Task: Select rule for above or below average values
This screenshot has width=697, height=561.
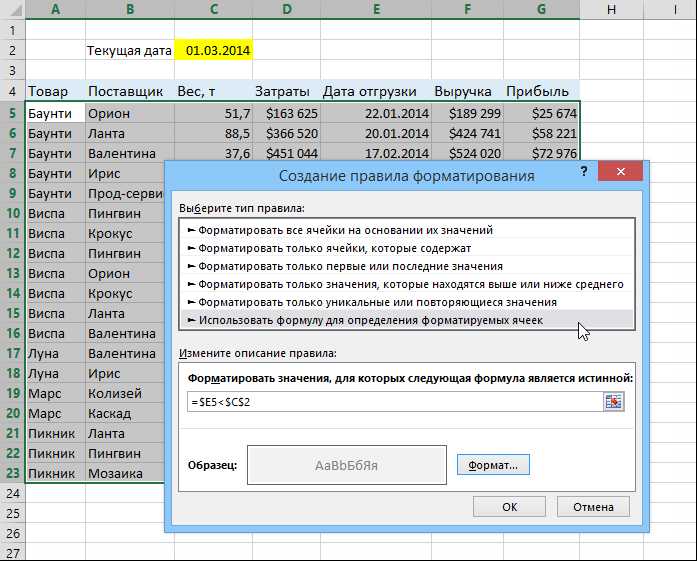Action: [407, 284]
